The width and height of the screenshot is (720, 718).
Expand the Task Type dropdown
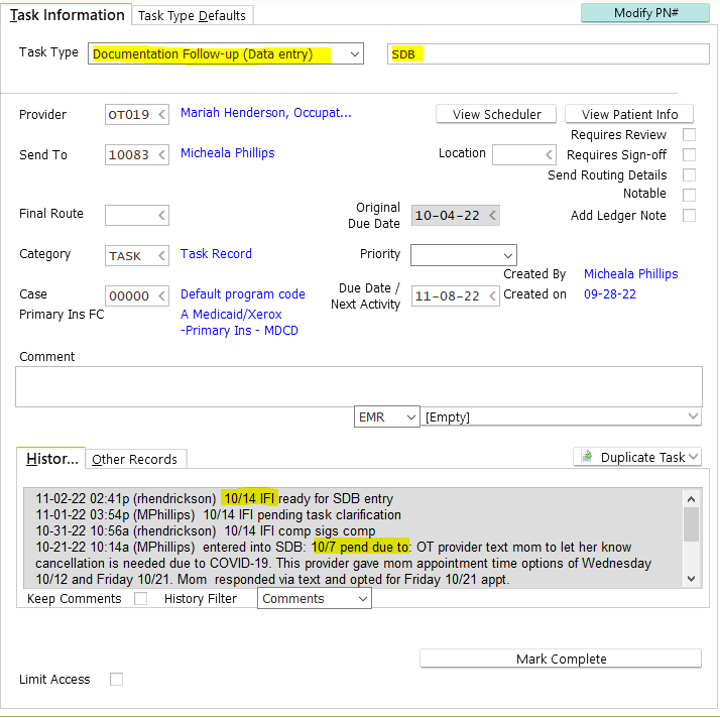click(x=355, y=54)
